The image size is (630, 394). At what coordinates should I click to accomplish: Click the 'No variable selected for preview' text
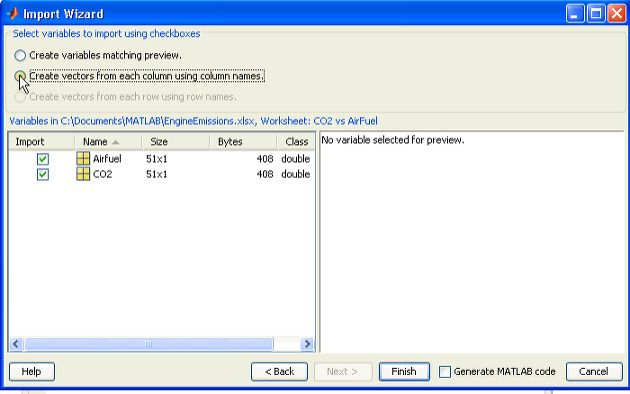point(393,140)
